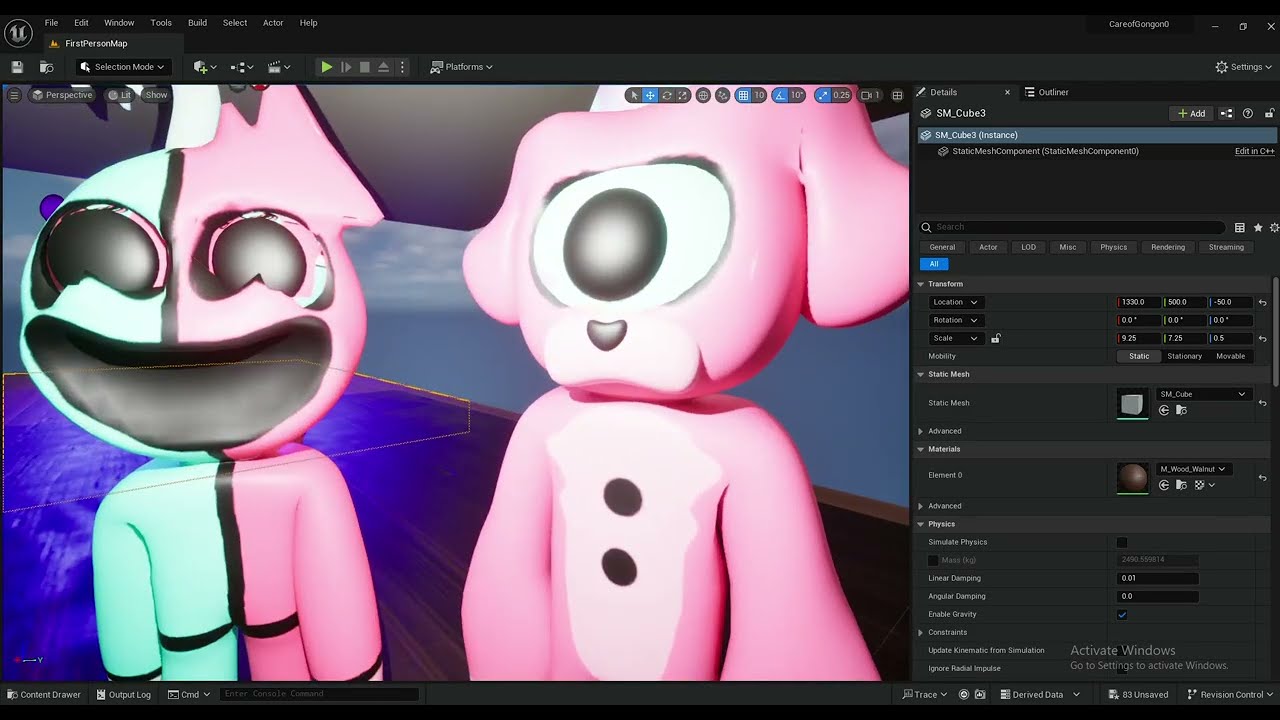Toggle scale snapping icon
The image size is (1280, 720).
(x=822, y=95)
